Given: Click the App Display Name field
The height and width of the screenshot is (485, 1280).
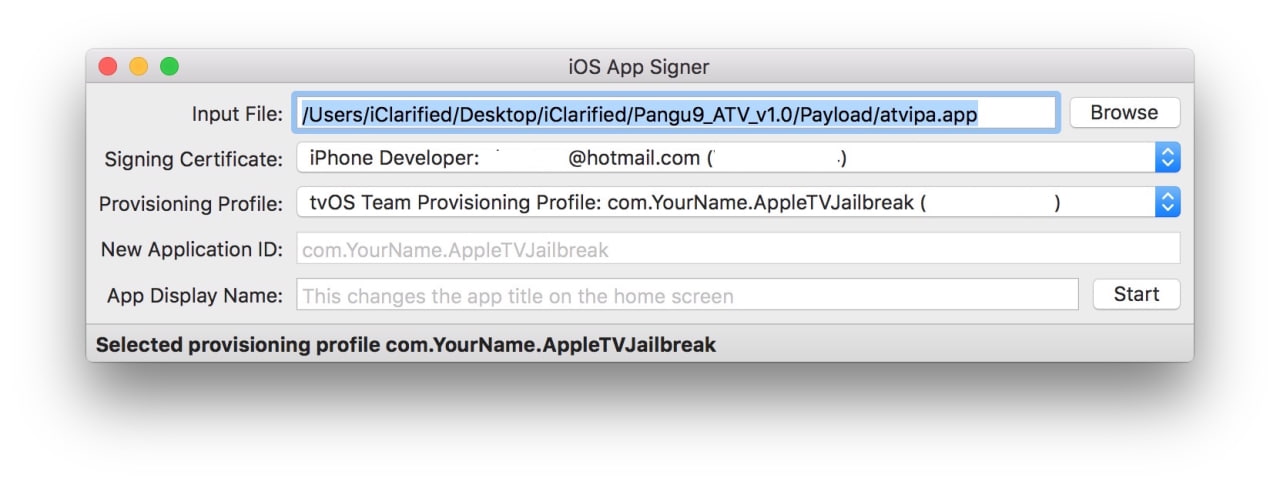Looking at the screenshot, I should [x=687, y=295].
